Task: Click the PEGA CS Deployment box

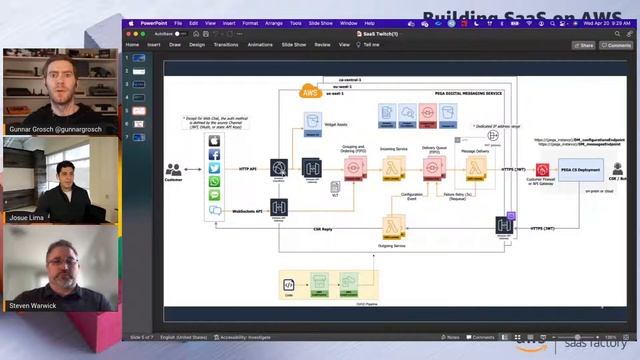Action: [x=580, y=170]
